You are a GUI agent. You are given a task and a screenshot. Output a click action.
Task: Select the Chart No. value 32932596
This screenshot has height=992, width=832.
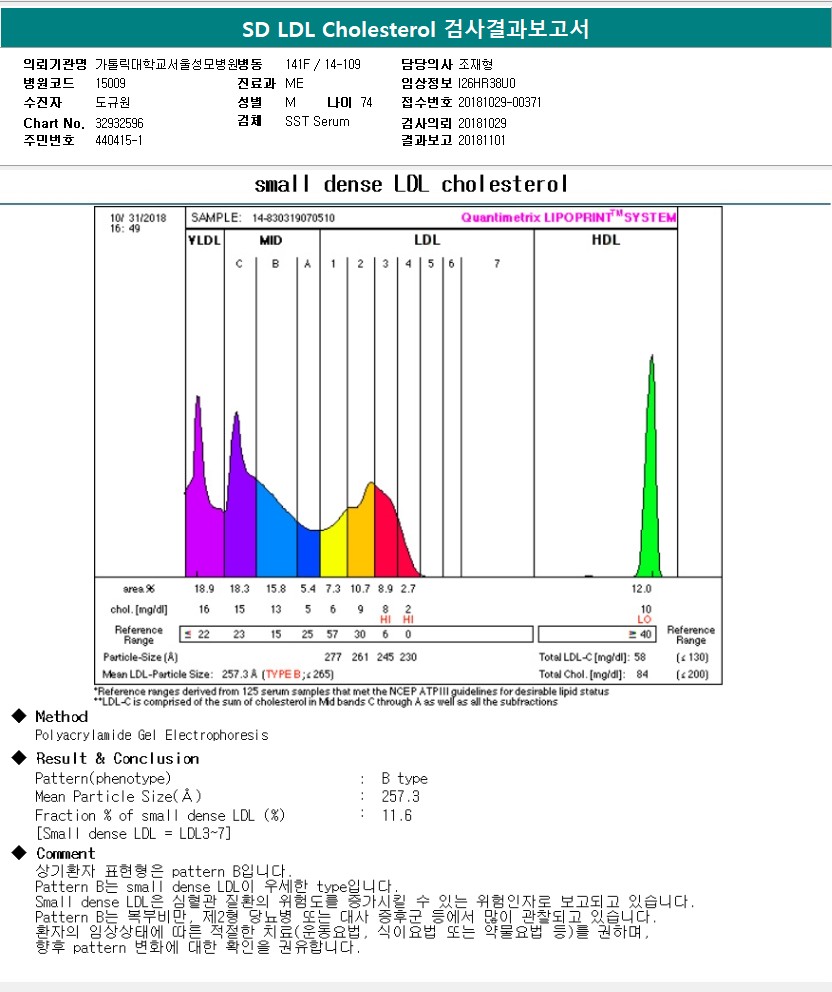click(x=120, y=123)
